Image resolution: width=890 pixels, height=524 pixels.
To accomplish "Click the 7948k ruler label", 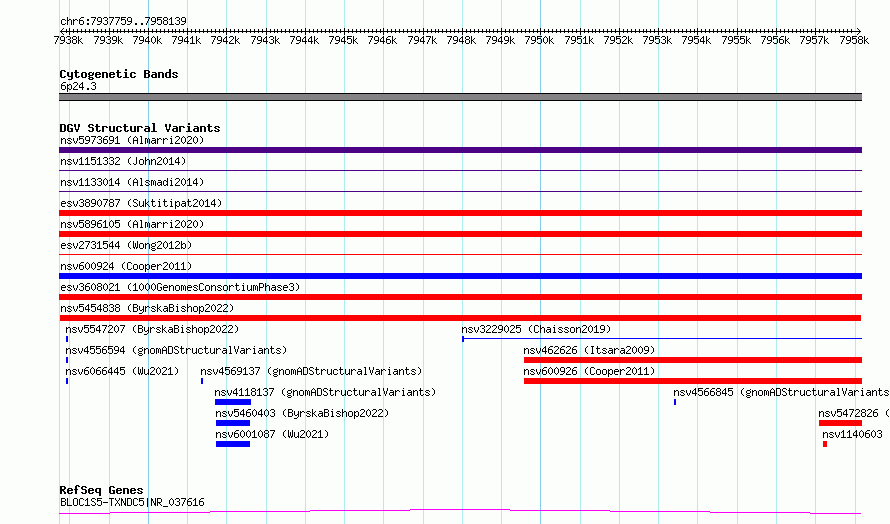I will point(461,40).
